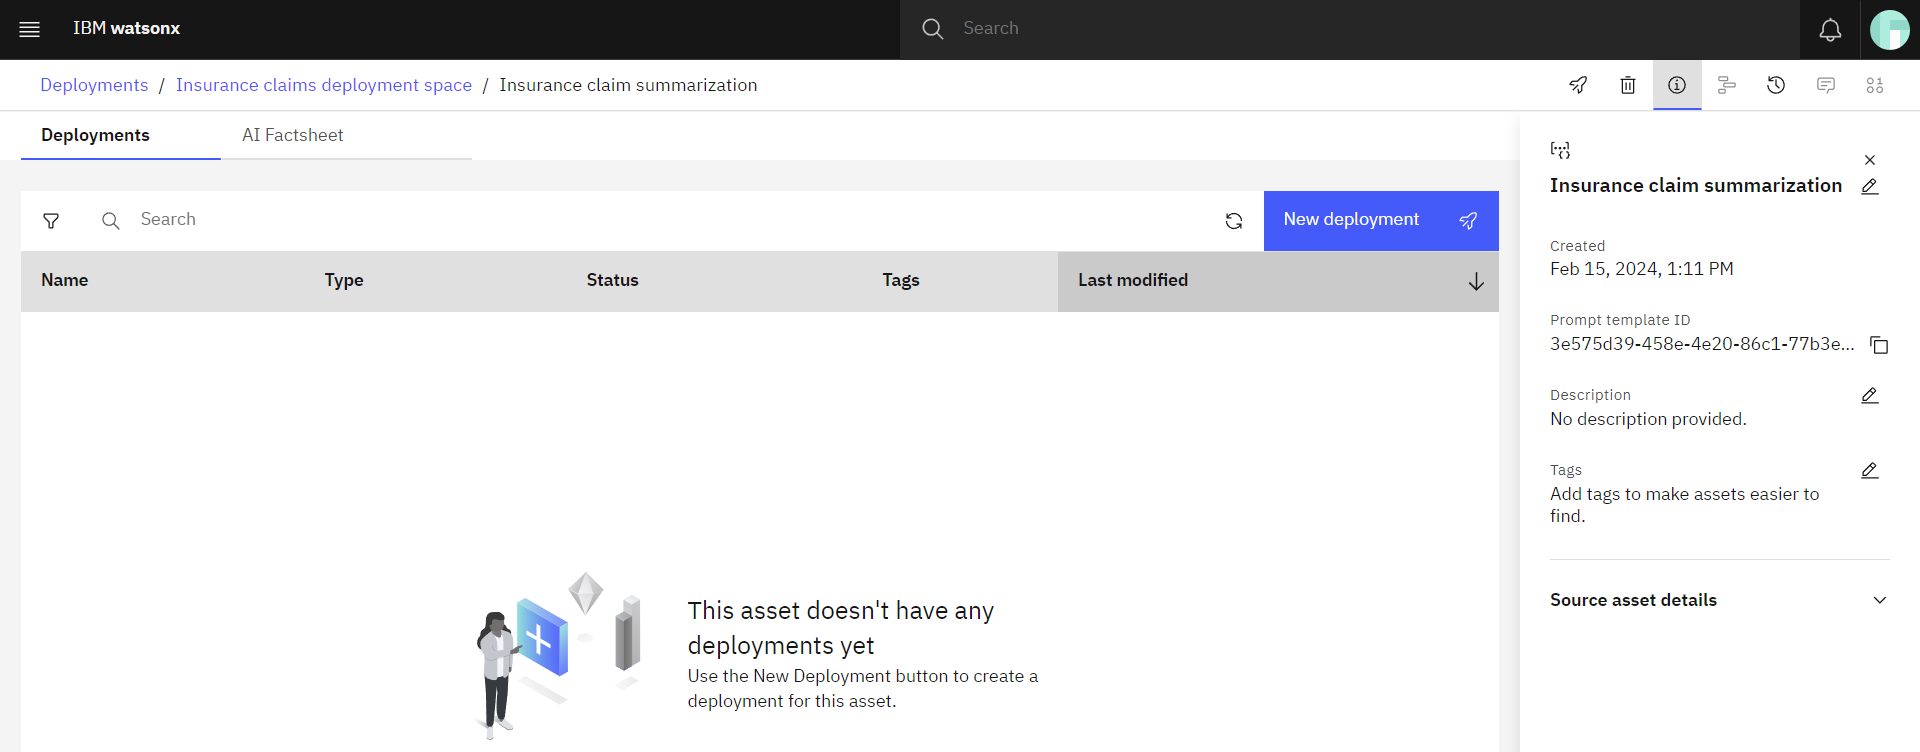
Task: Click the rocket deploy icon in toolbar
Action: tap(1578, 85)
